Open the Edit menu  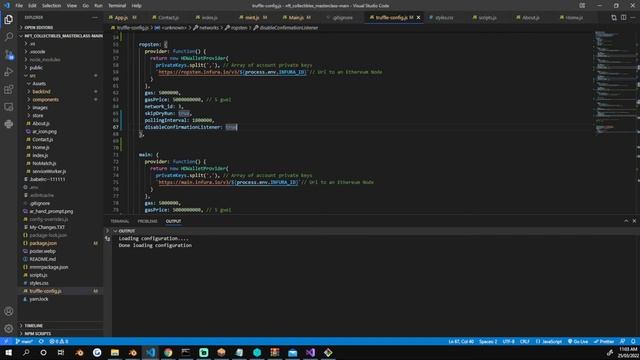tap(32, 6)
